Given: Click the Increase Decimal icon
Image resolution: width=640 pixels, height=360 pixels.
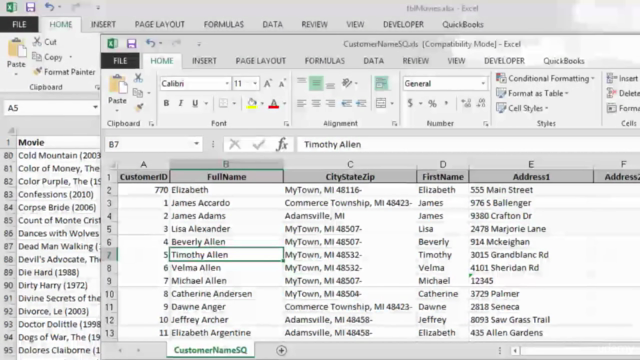Looking at the screenshot, I should coord(466,103).
